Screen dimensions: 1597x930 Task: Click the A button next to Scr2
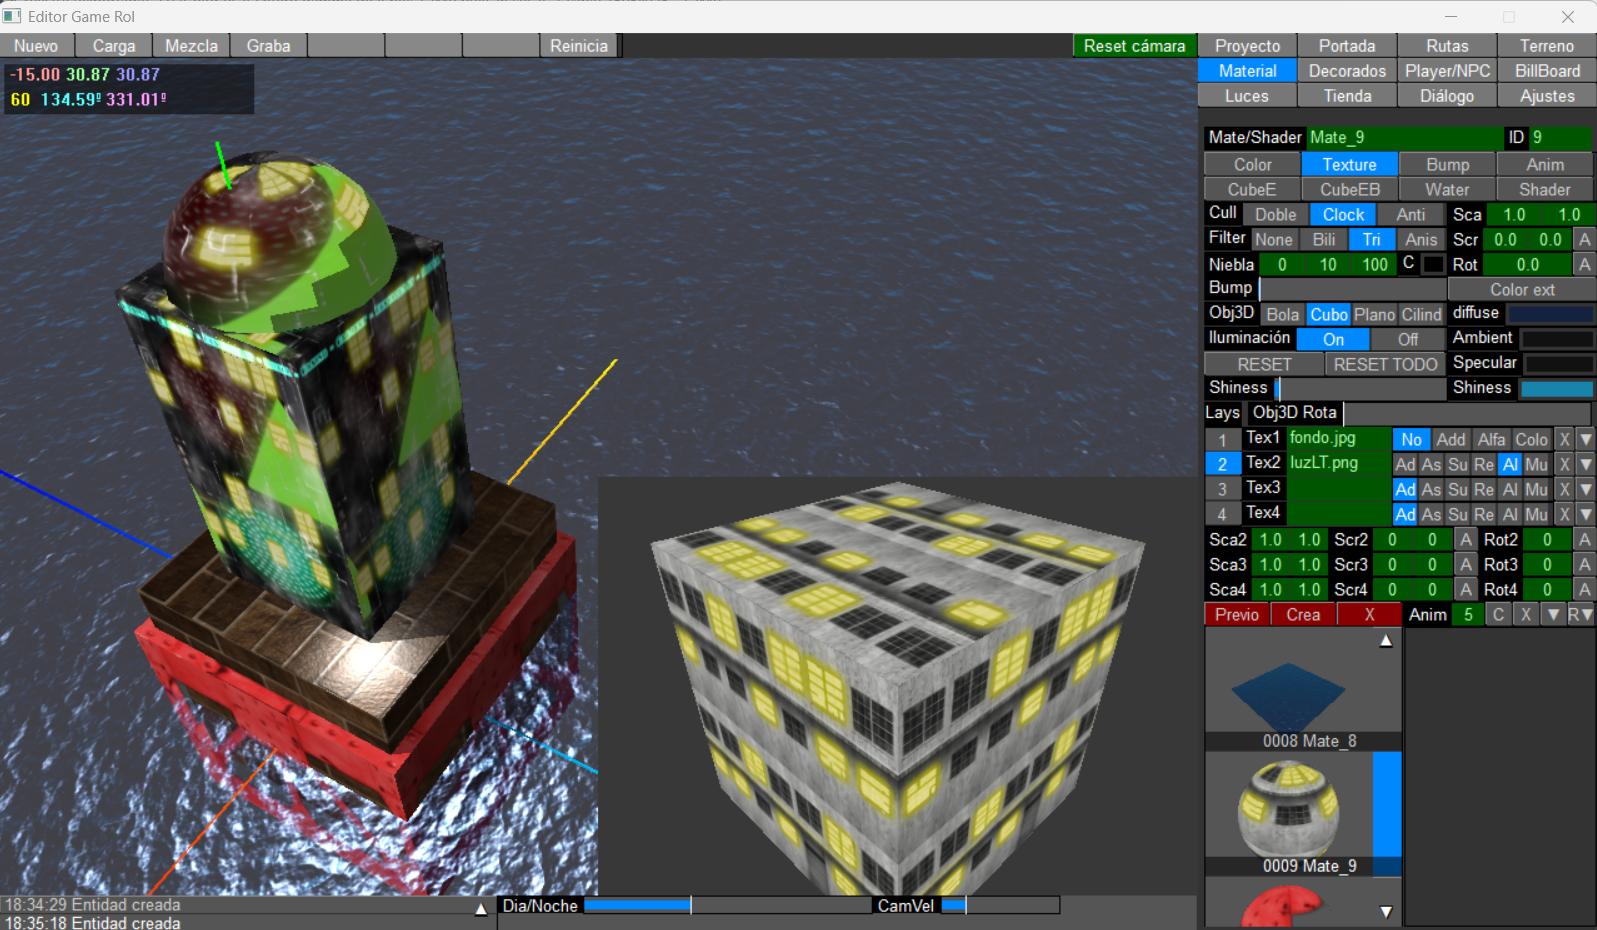[x=1466, y=540]
